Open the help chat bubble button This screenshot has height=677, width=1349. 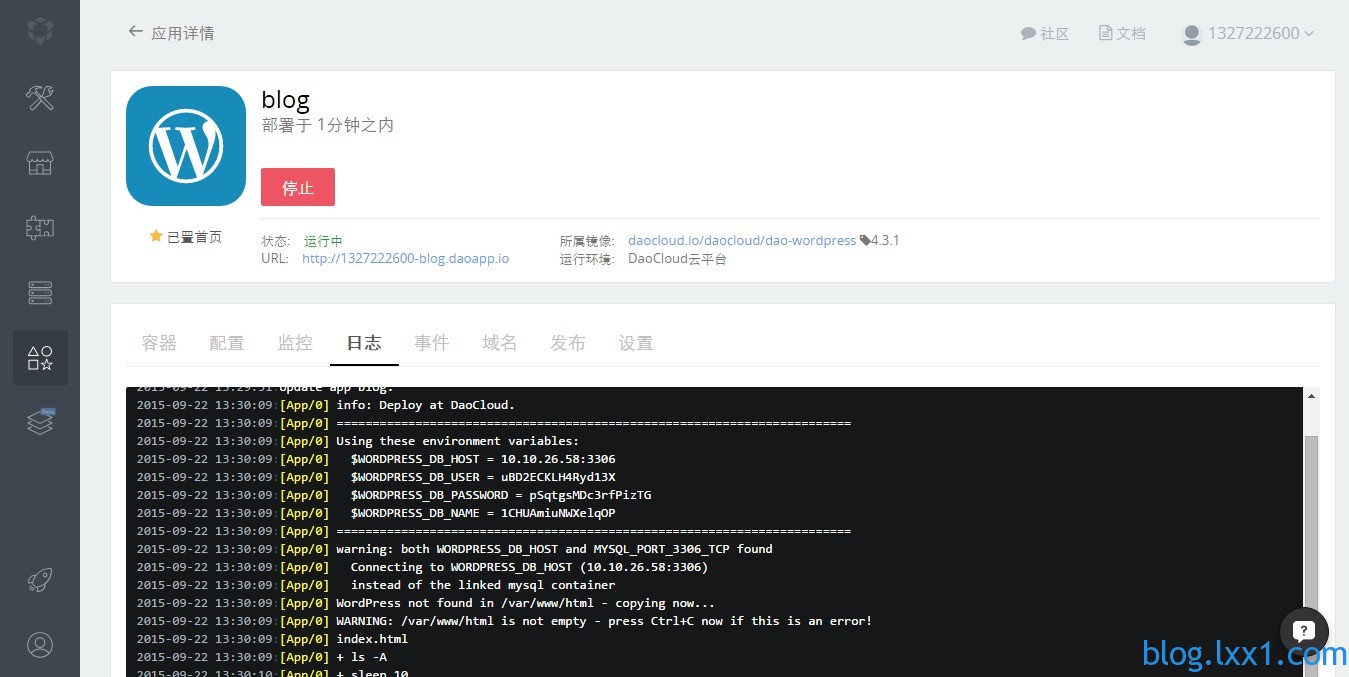[x=1303, y=631]
